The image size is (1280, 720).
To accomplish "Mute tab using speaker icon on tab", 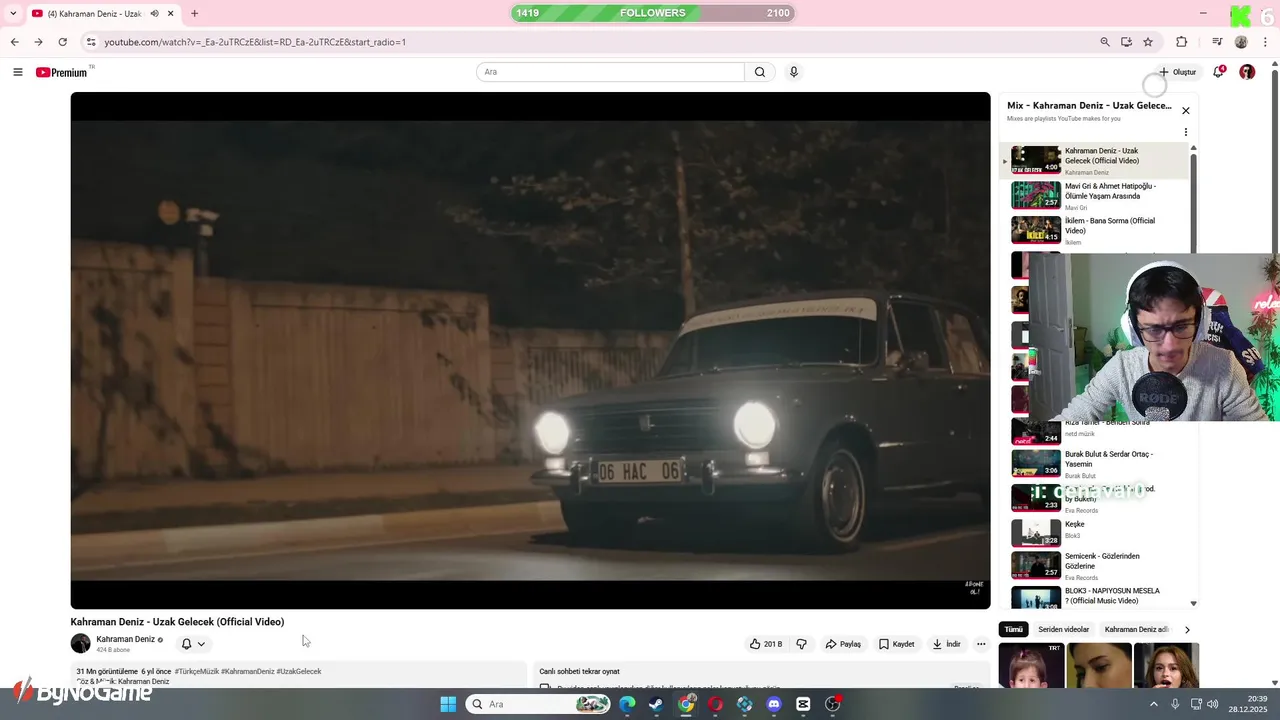I will [x=155, y=14].
